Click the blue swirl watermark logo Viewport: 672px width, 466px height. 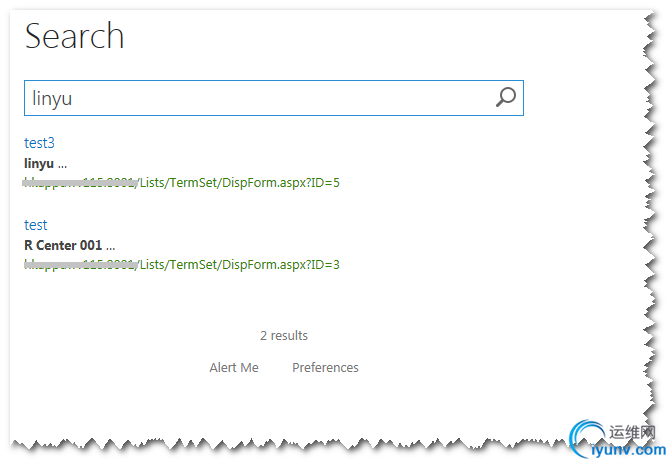click(587, 437)
